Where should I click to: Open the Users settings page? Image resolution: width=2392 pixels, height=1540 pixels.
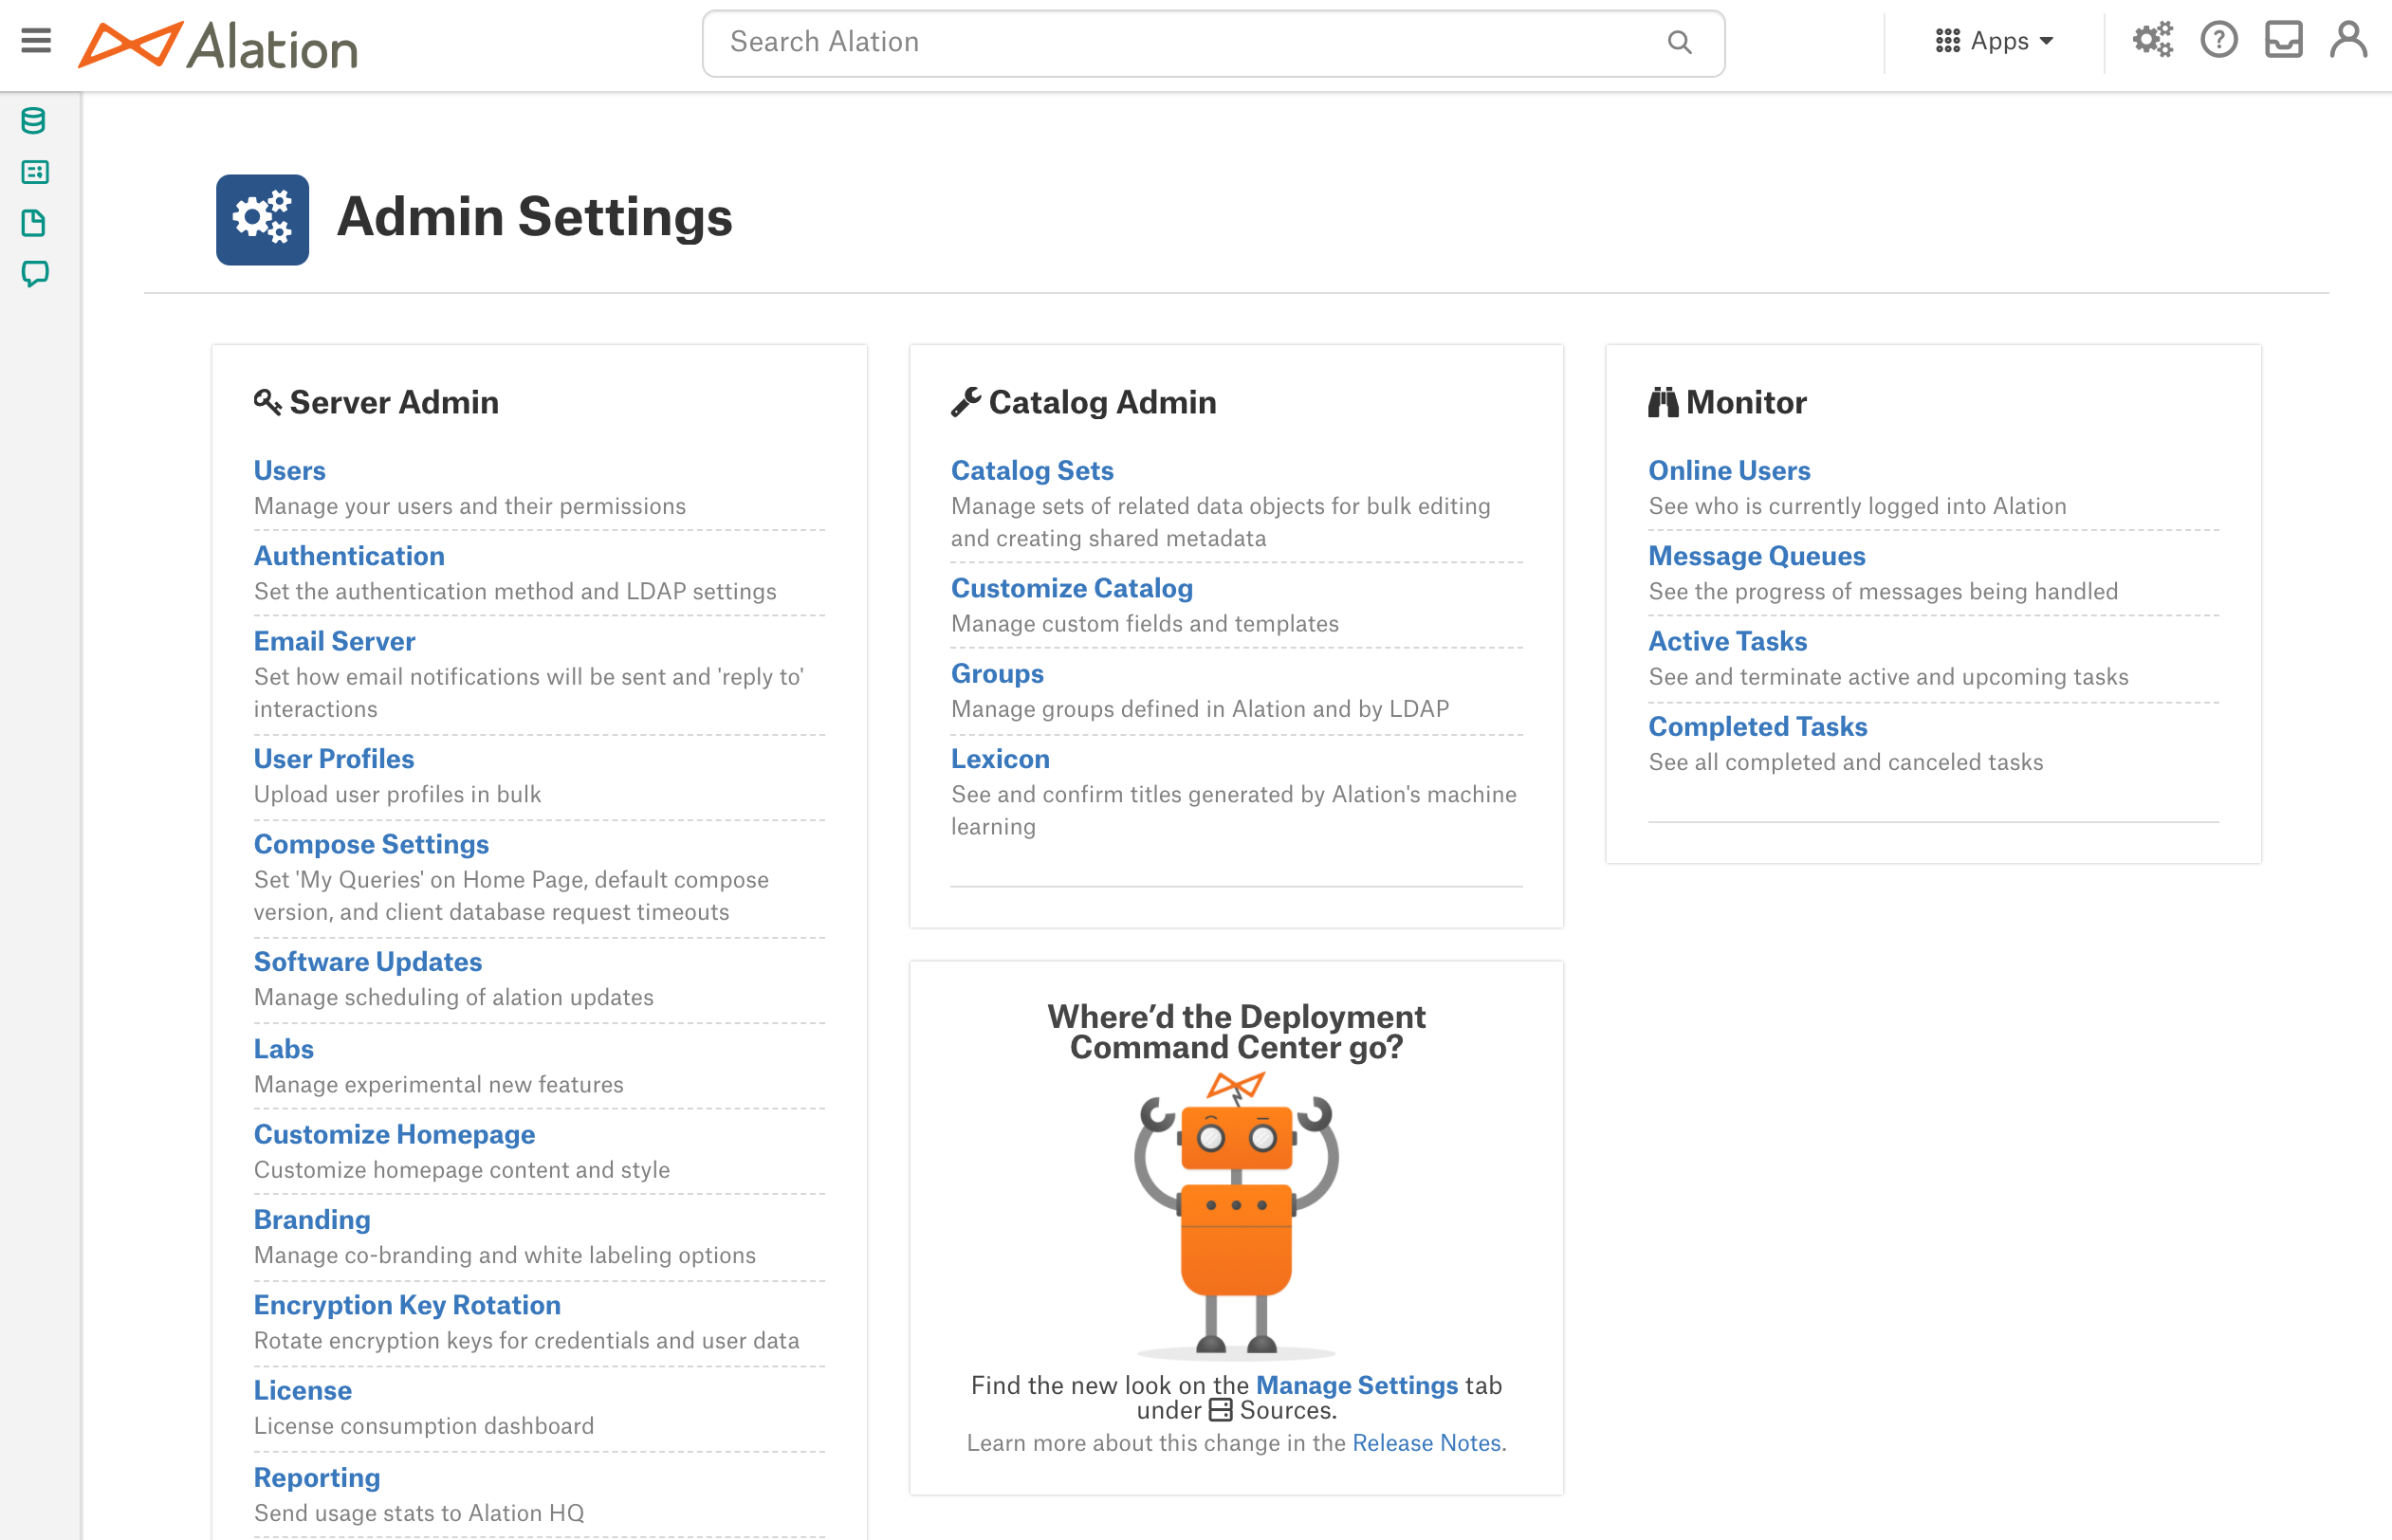(289, 469)
